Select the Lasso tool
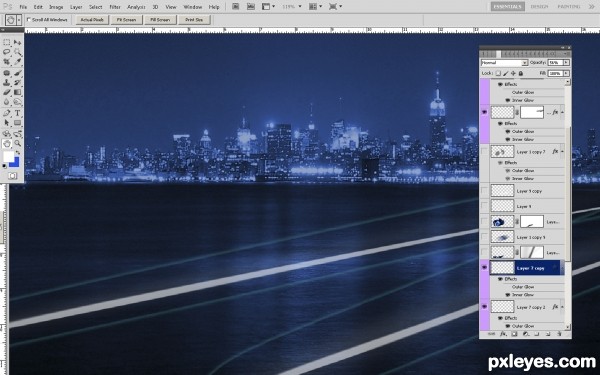Screen dimensions: 600x375 tap(7, 52)
